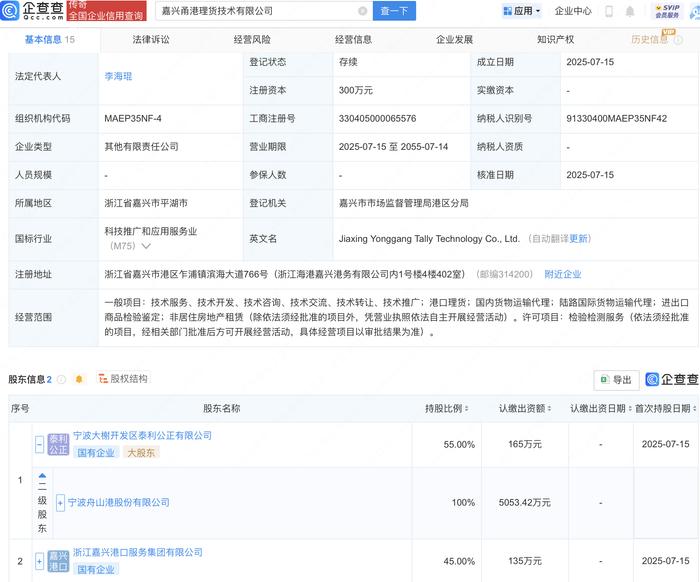Image resolution: width=700 pixels, height=582 pixels.
Task: Open 宁波大榭开发区泰利公正有限公司 link
Action: (142, 436)
